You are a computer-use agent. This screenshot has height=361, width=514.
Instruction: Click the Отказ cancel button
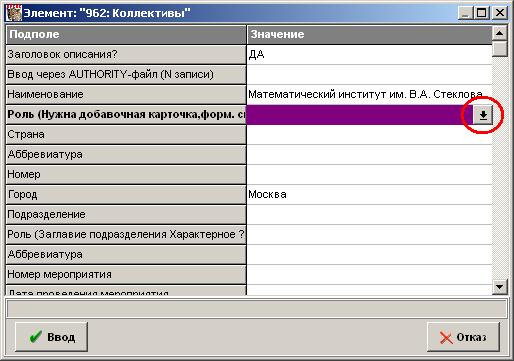tap(463, 337)
